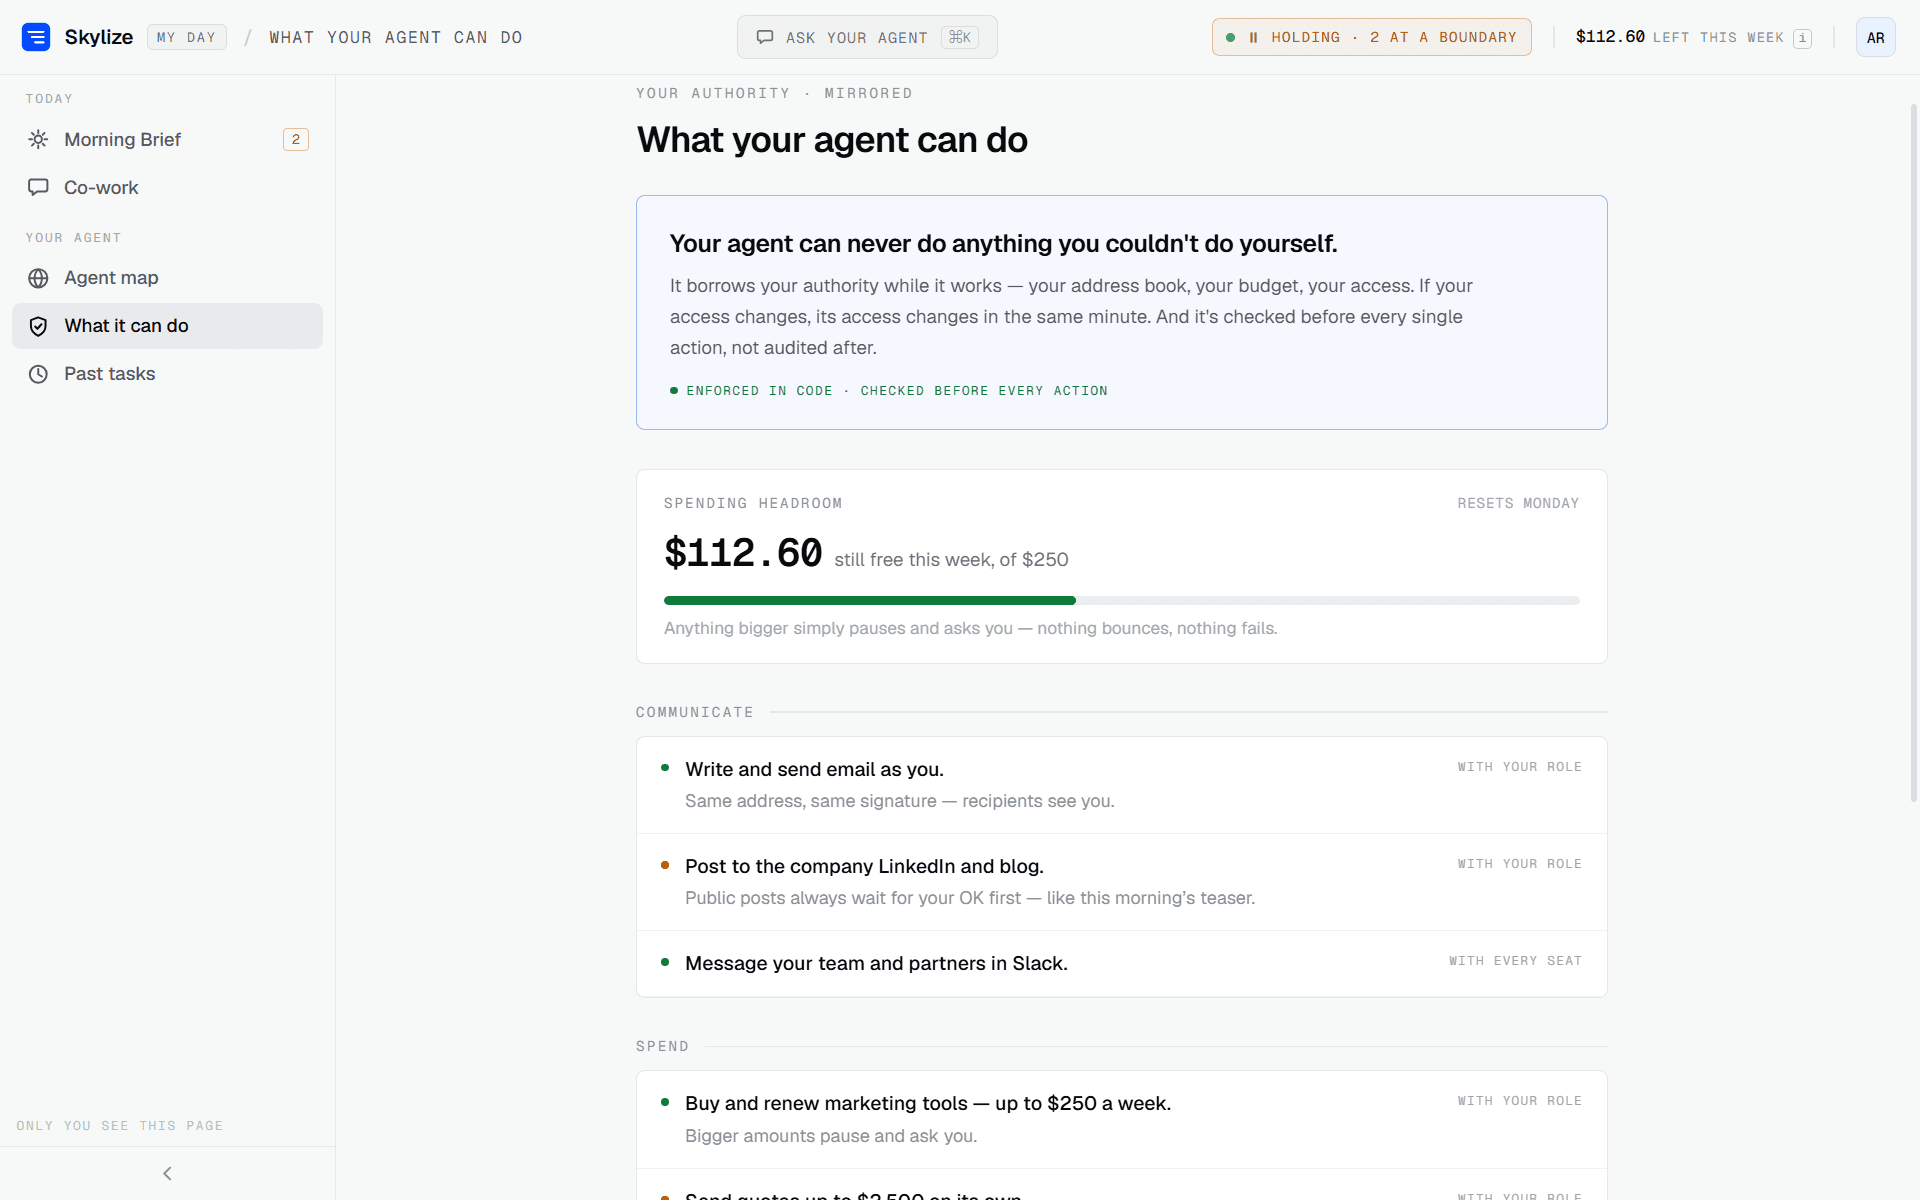The image size is (1920, 1200).
Task: Click the spending headroom progress bar
Action: point(1121,600)
